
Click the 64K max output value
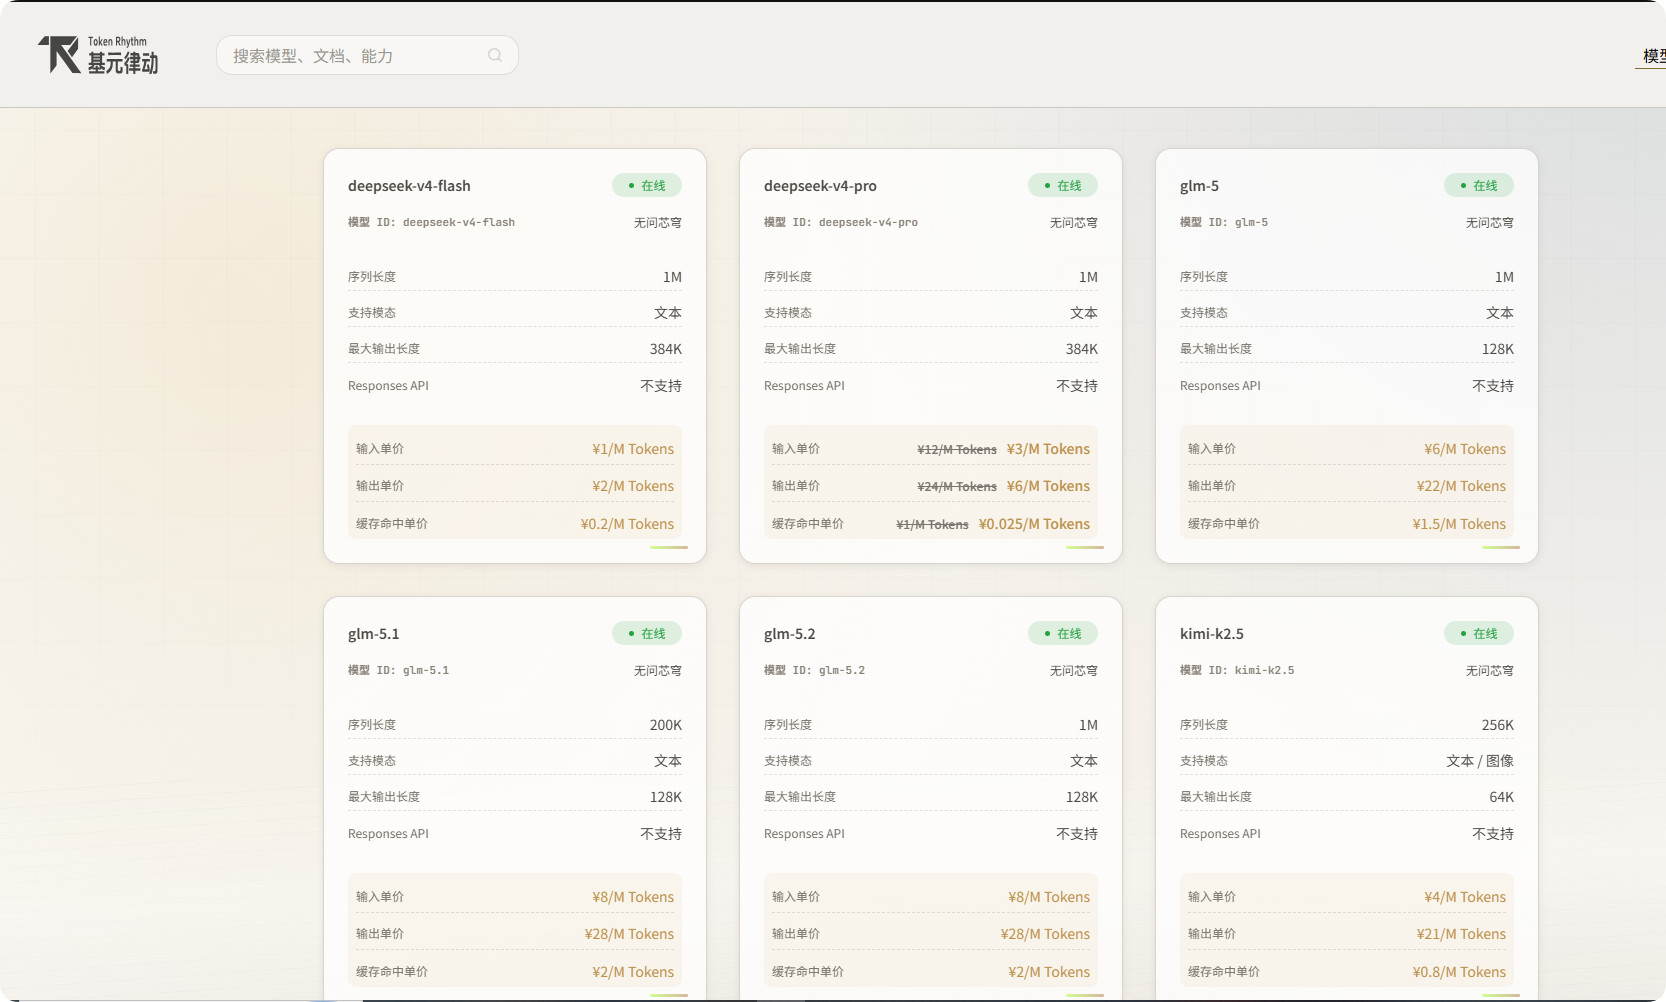pyautogui.click(x=1501, y=797)
